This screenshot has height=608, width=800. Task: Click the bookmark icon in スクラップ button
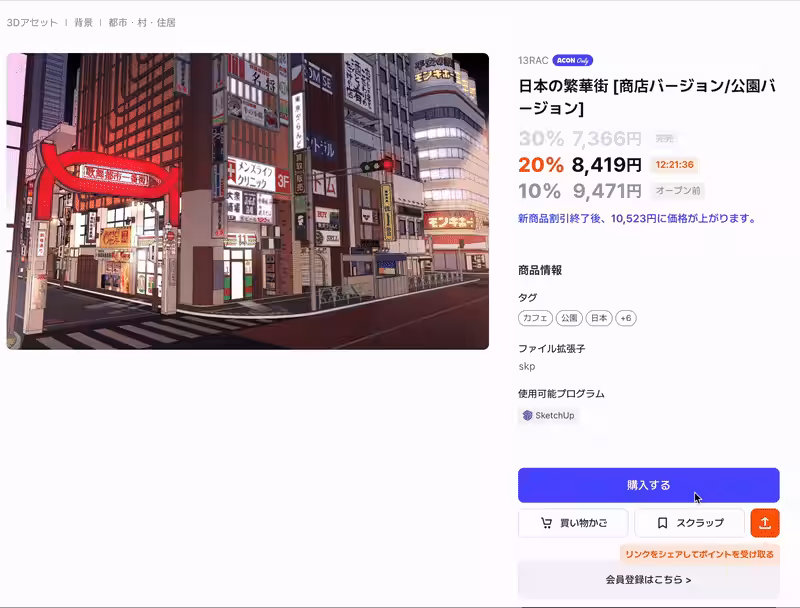pyautogui.click(x=662, y=522)
